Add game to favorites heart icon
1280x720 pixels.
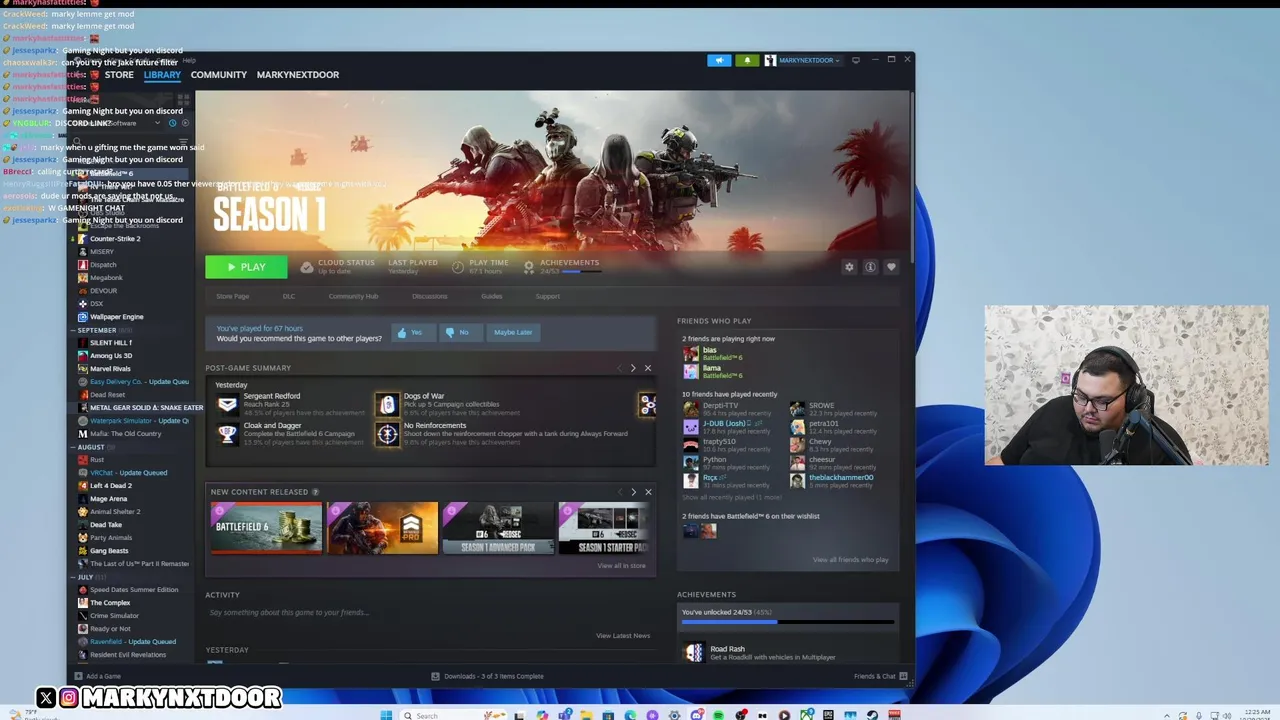(x=891, y=267)
